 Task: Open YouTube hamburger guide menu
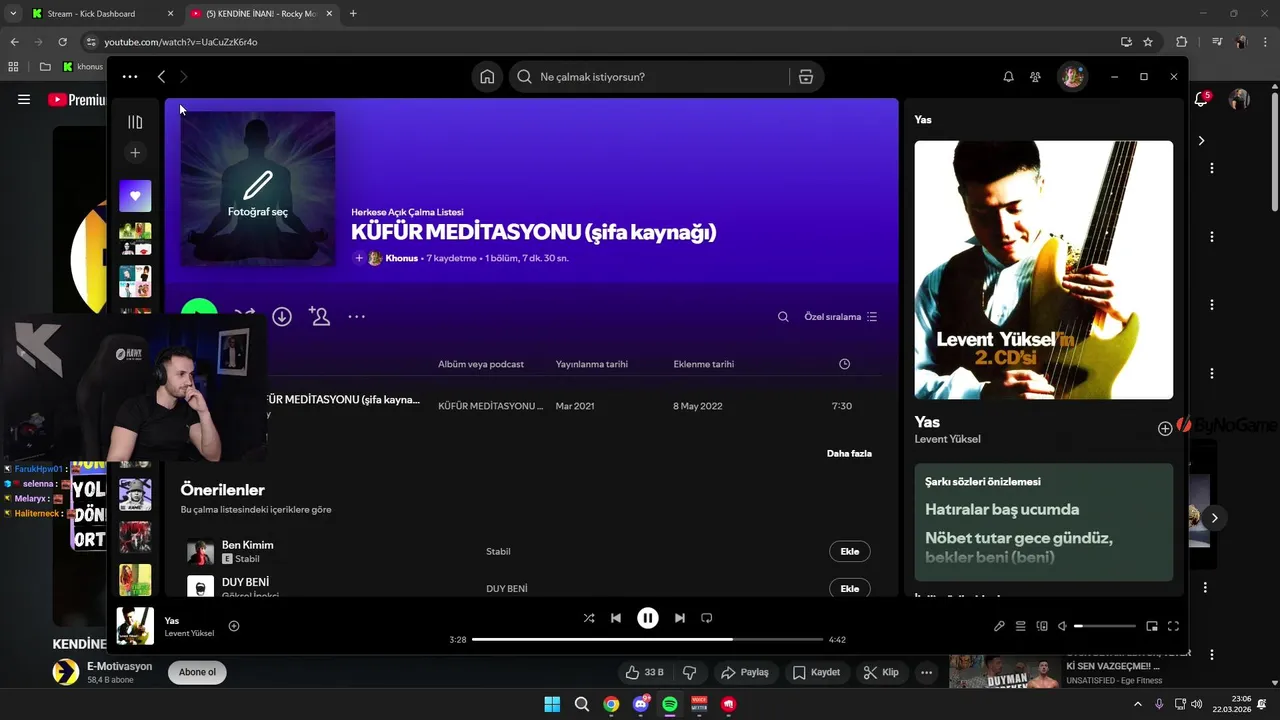(24, 99)
